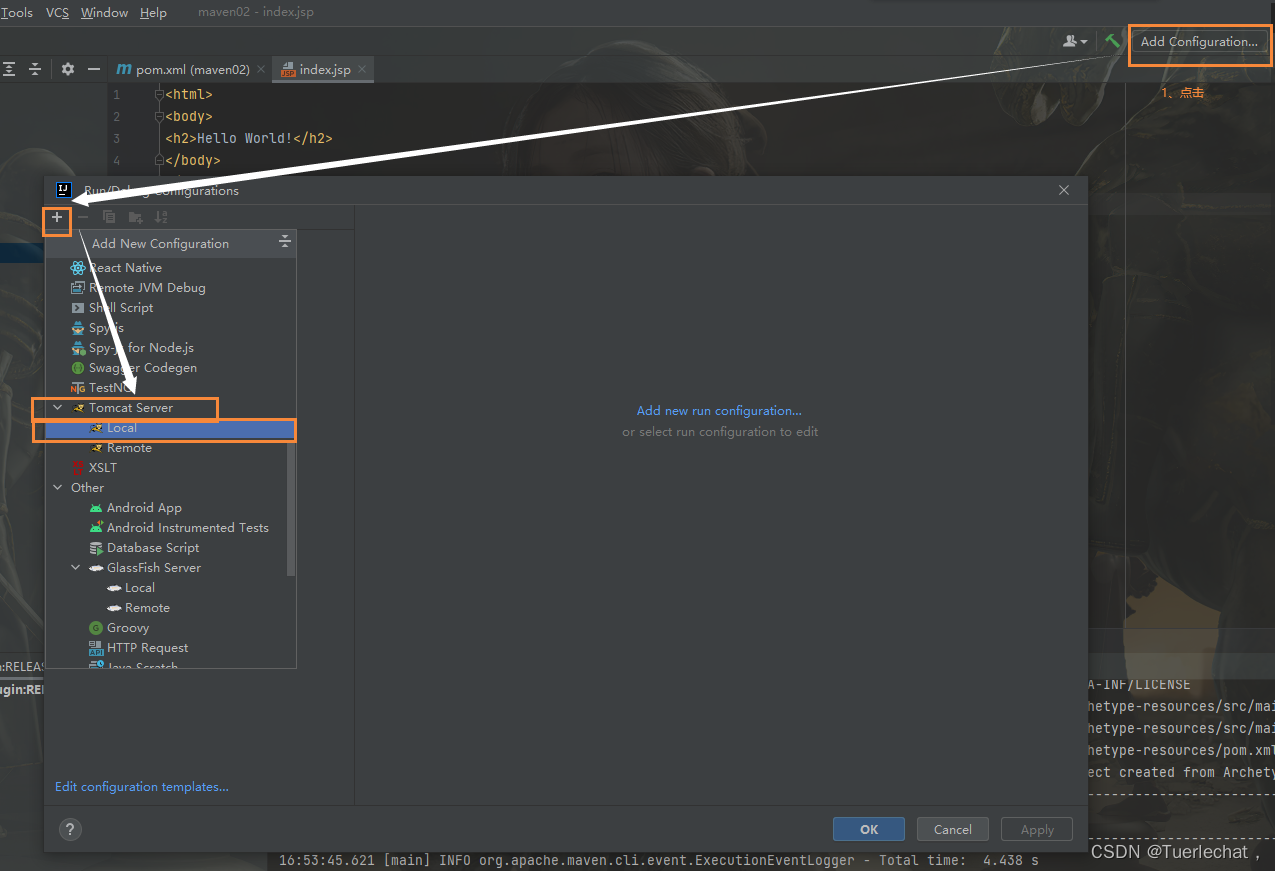Click the configuration type list scrollbar

click(x=291, y=509)
